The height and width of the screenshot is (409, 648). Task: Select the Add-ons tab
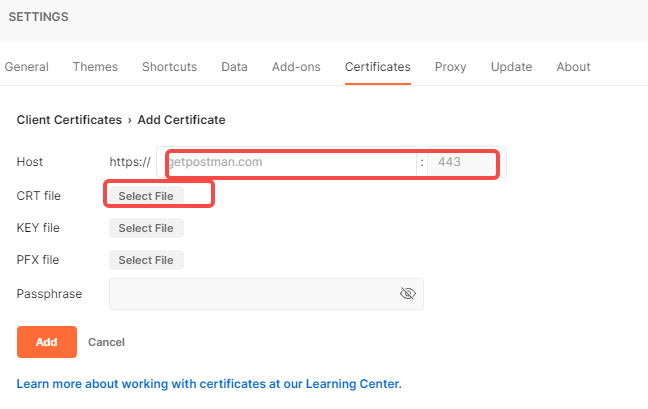point(296,67)
